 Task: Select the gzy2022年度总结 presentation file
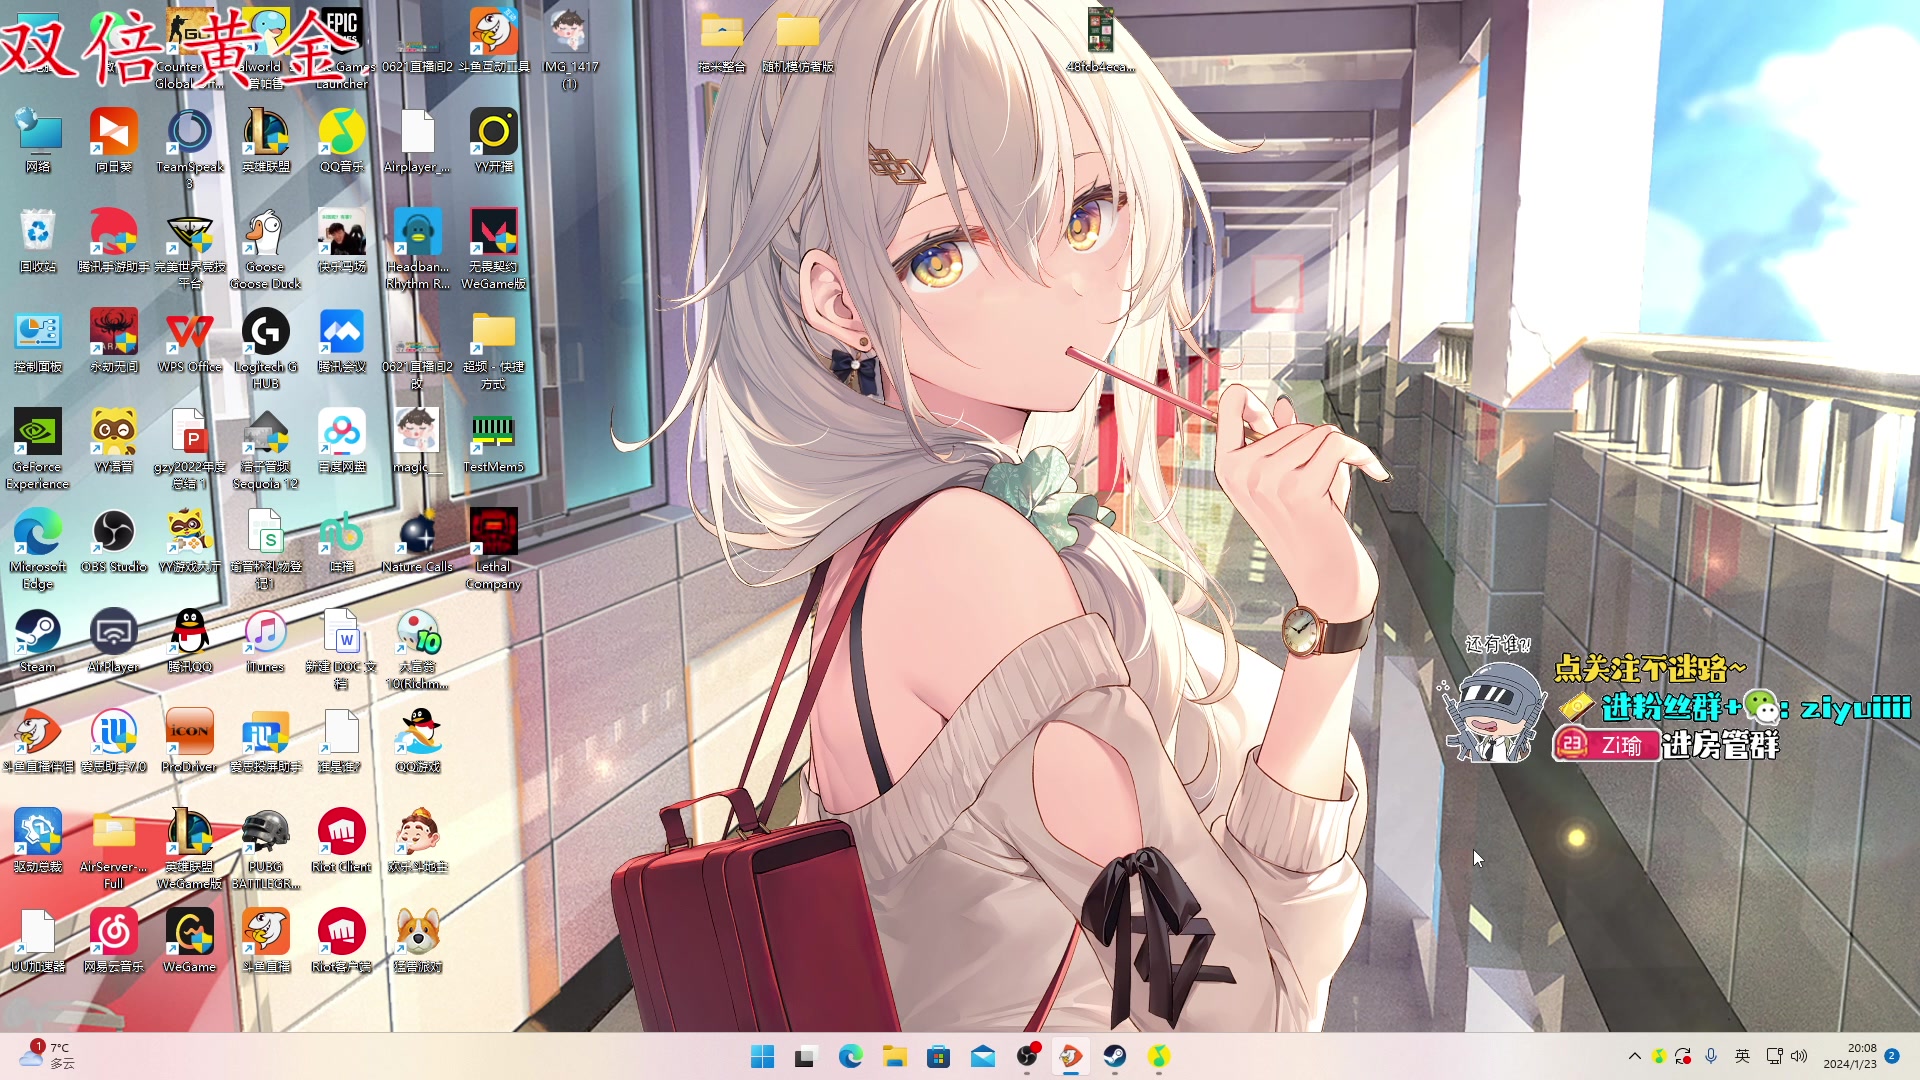[190, 449]
